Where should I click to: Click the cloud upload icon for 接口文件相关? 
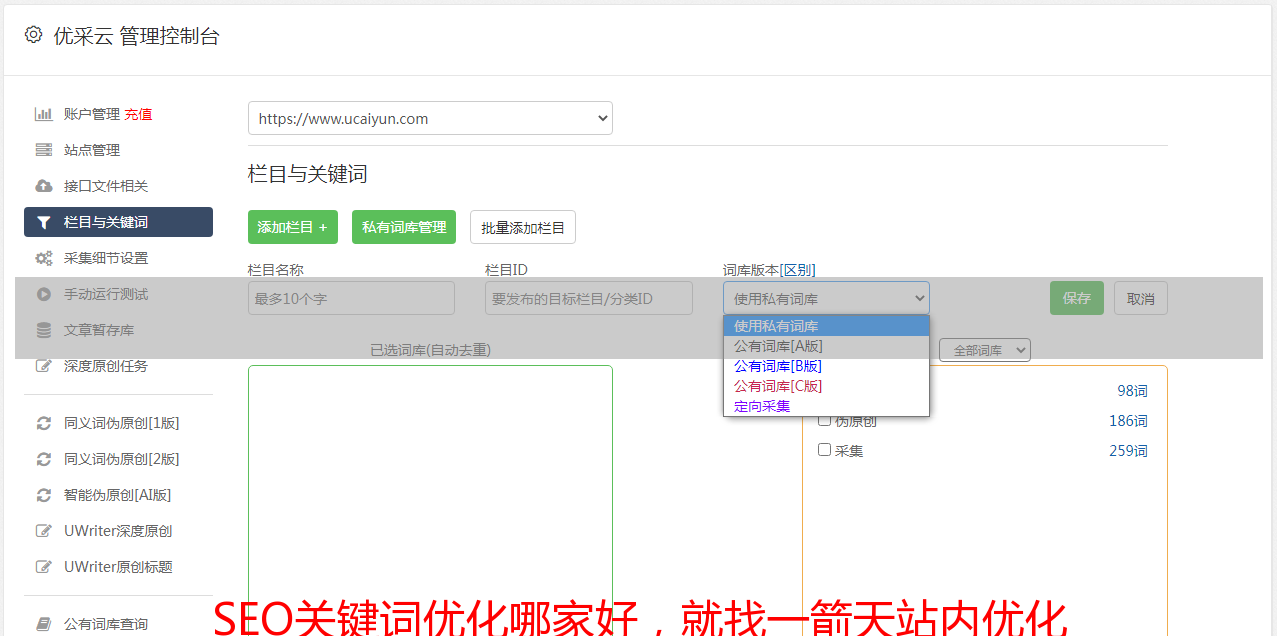(44, 186)
